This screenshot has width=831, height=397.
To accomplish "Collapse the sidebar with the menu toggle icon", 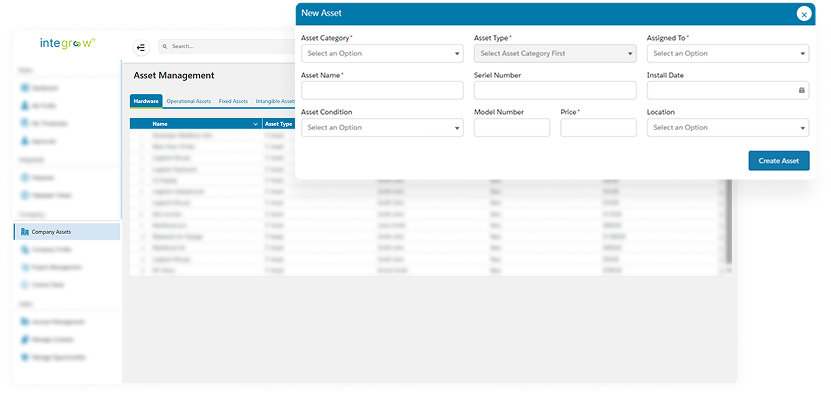I will 141,48.
